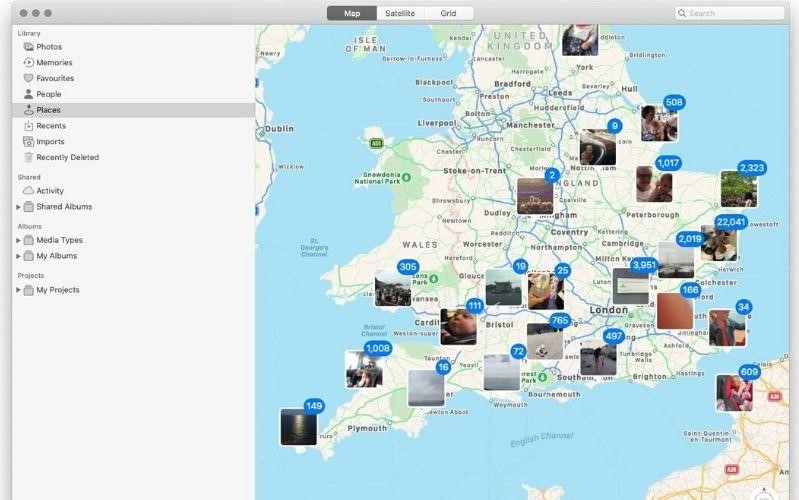
Task: Open the photo cluster labeled 1,017
Action: pos(654,183)
